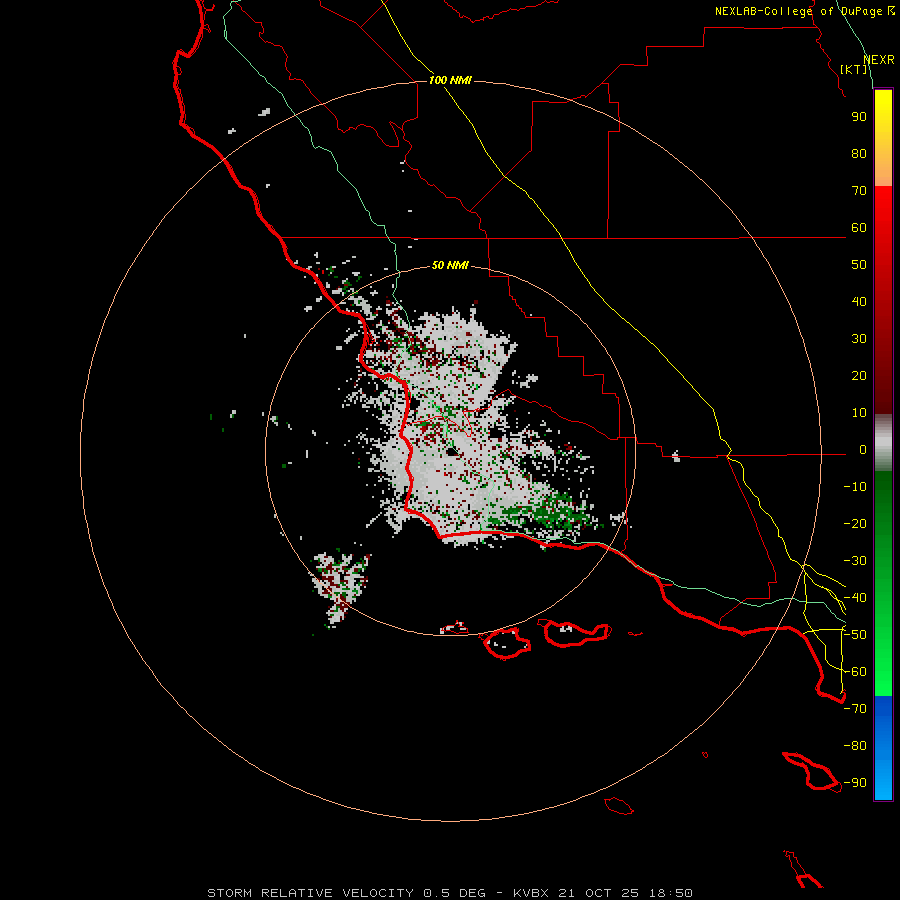The height and width of the screenshot is (900, 900).
Task: Click the "0.5 DEG" elevation text in caption
Action: 454,893
